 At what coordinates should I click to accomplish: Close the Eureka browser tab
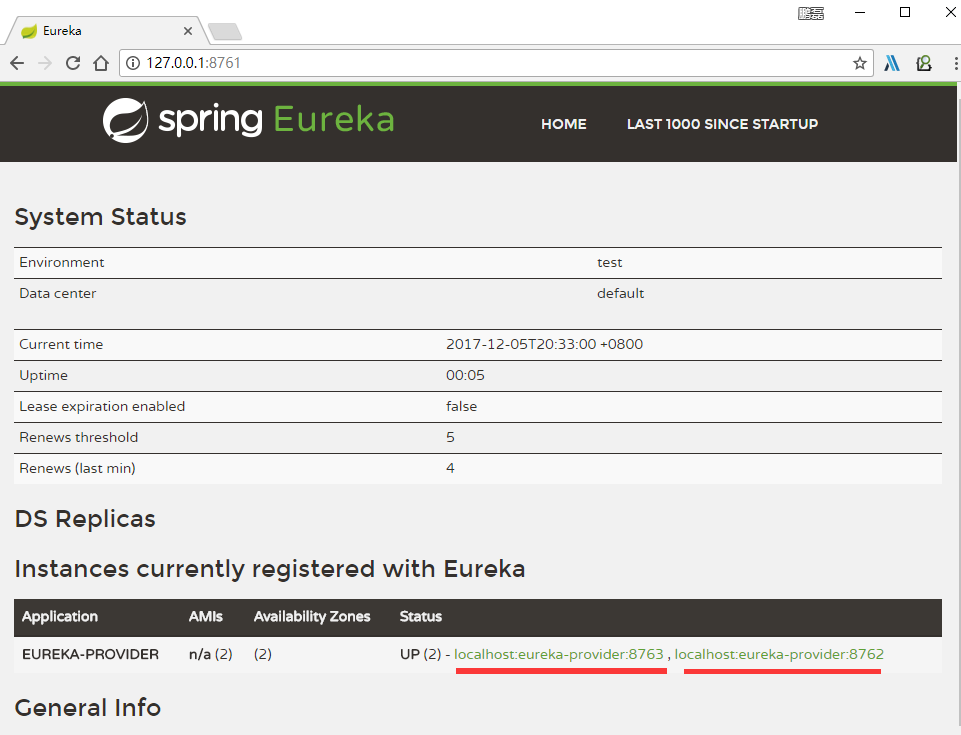pyautogui.click(x=188, y=31)
